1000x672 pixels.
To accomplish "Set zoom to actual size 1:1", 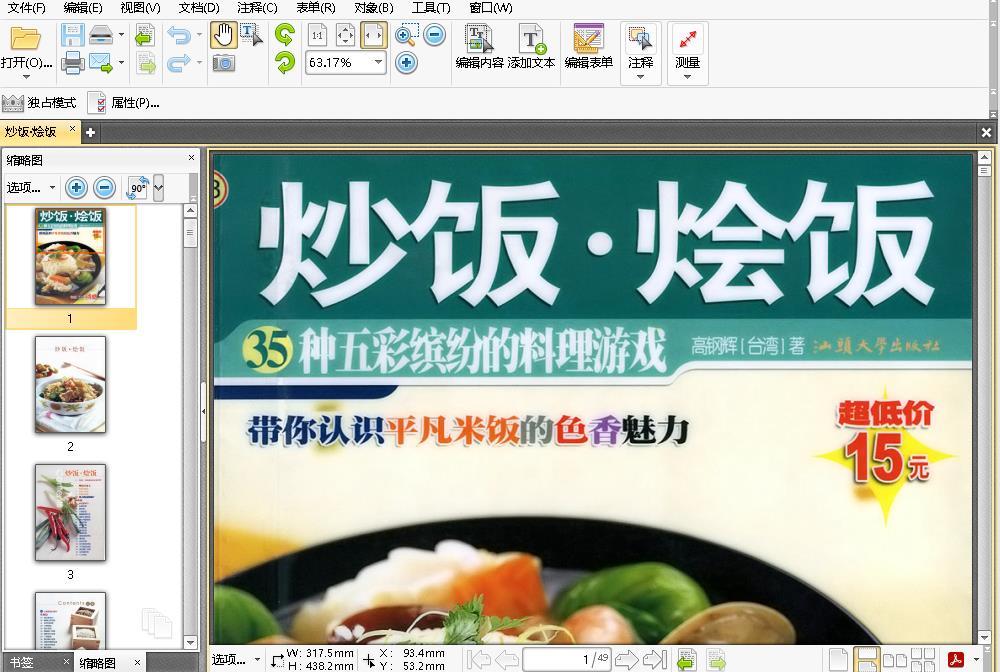I will pos(317,35).
